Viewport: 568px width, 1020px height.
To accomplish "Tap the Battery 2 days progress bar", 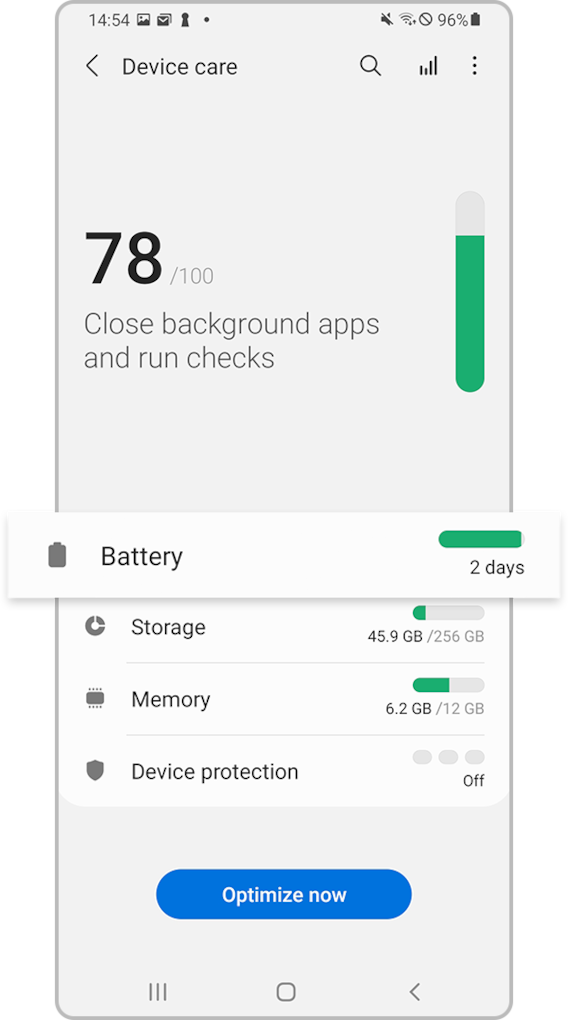I will coord(481,539).
